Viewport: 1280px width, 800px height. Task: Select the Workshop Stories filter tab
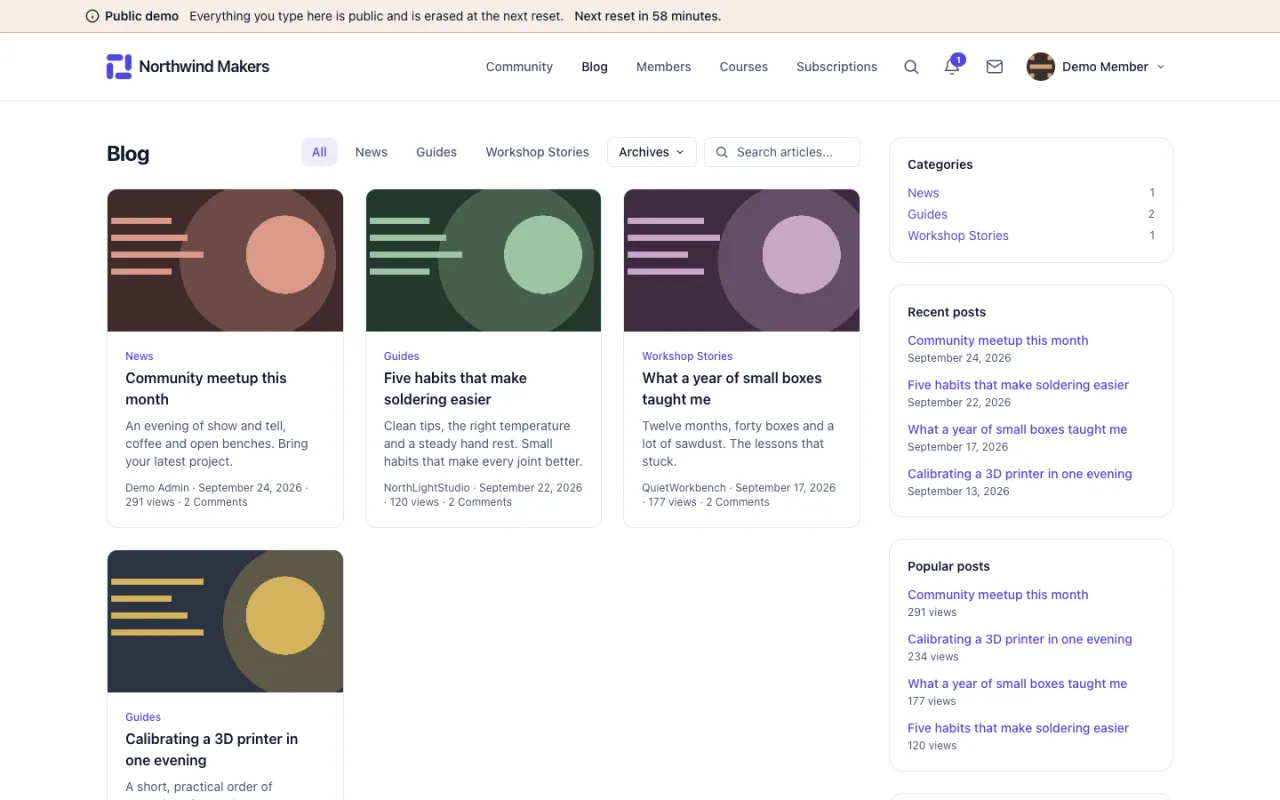(537, 152)
